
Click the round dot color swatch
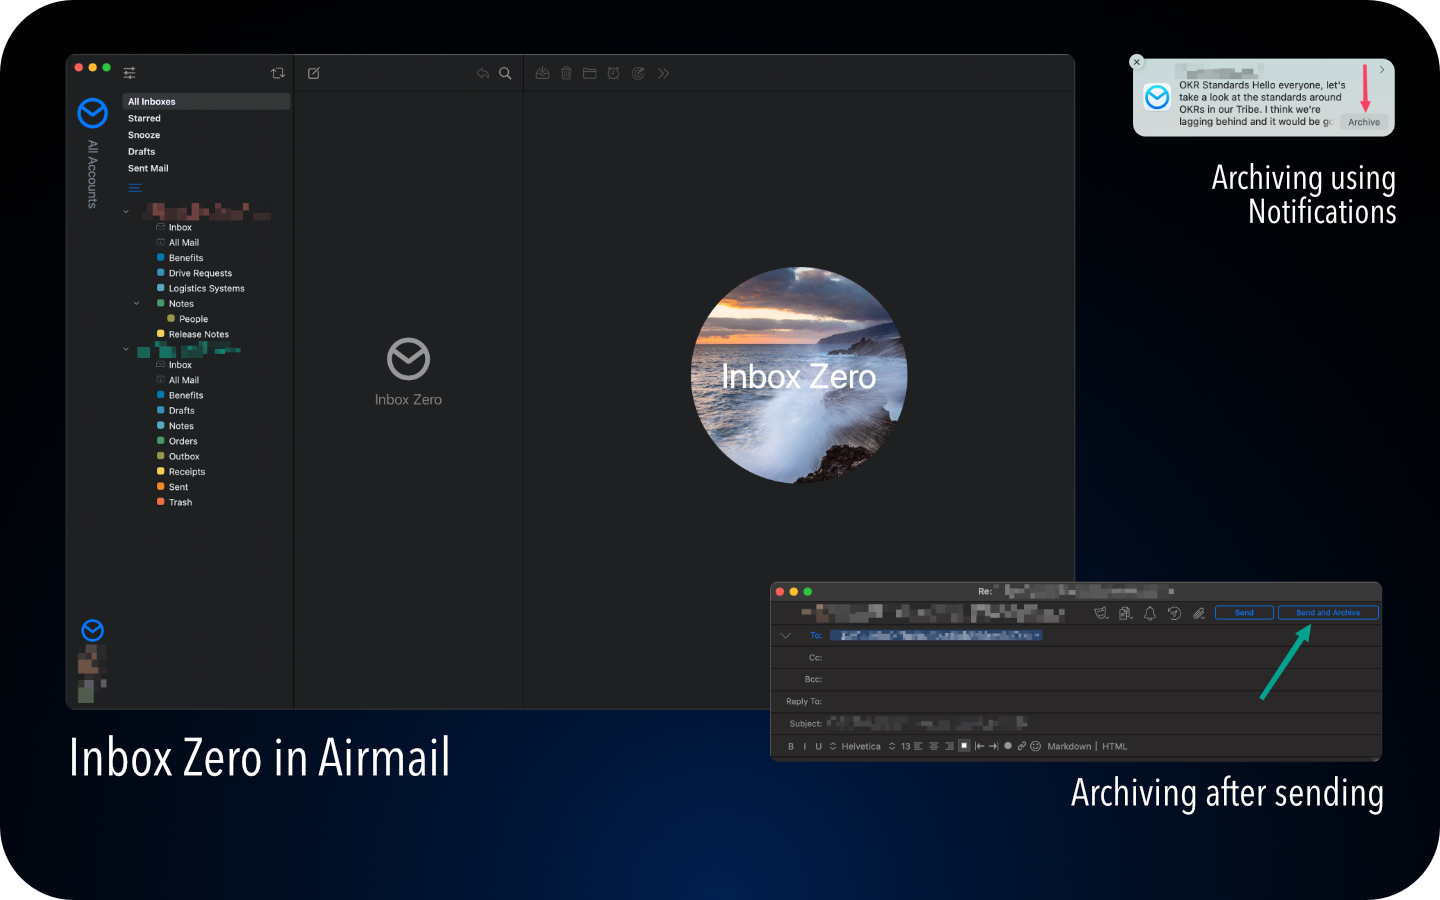(x=1008, y=746)
